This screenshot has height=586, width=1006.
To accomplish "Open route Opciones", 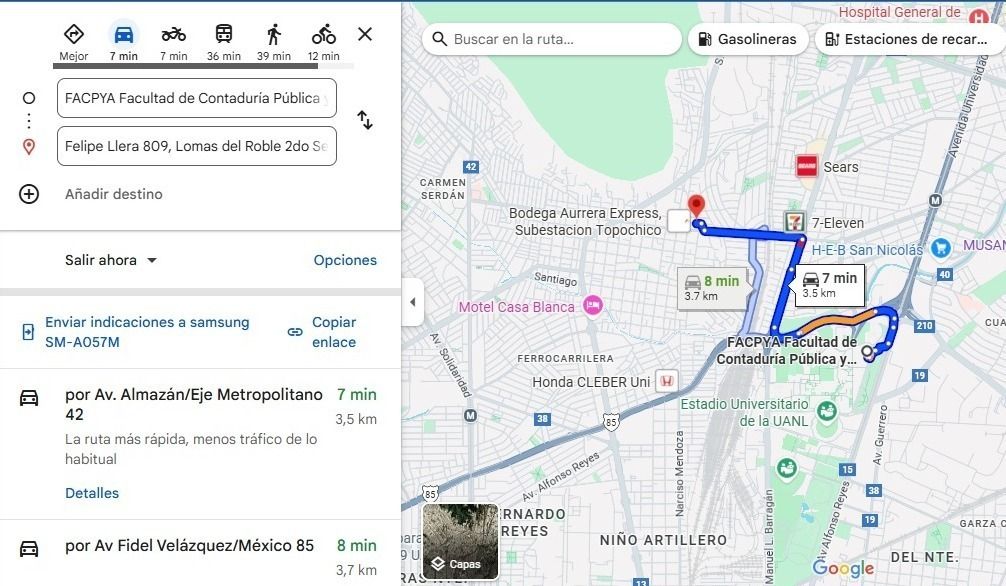I will [345, 260].
